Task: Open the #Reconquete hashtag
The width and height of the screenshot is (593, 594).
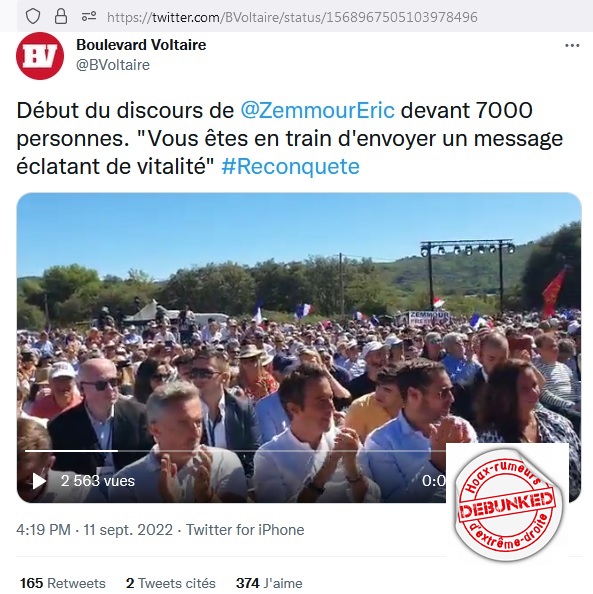Action: (x=290, y=166)
